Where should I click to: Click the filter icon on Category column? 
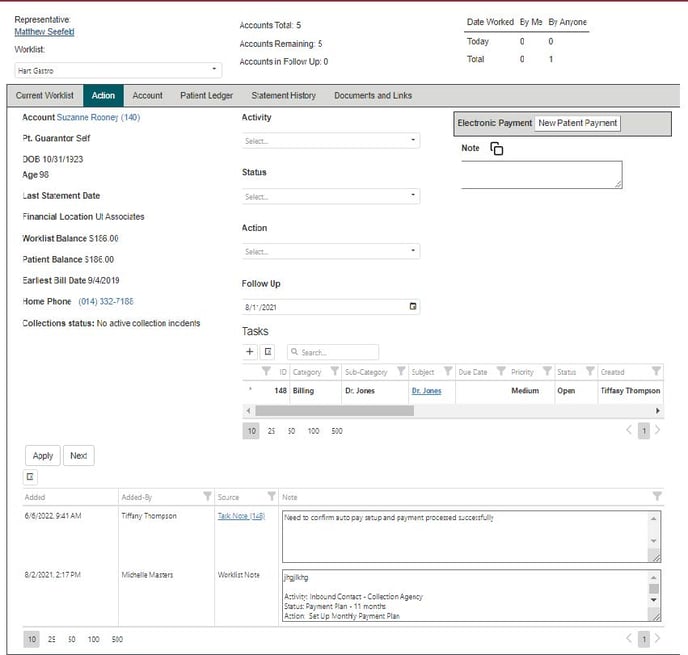point(334,372)
